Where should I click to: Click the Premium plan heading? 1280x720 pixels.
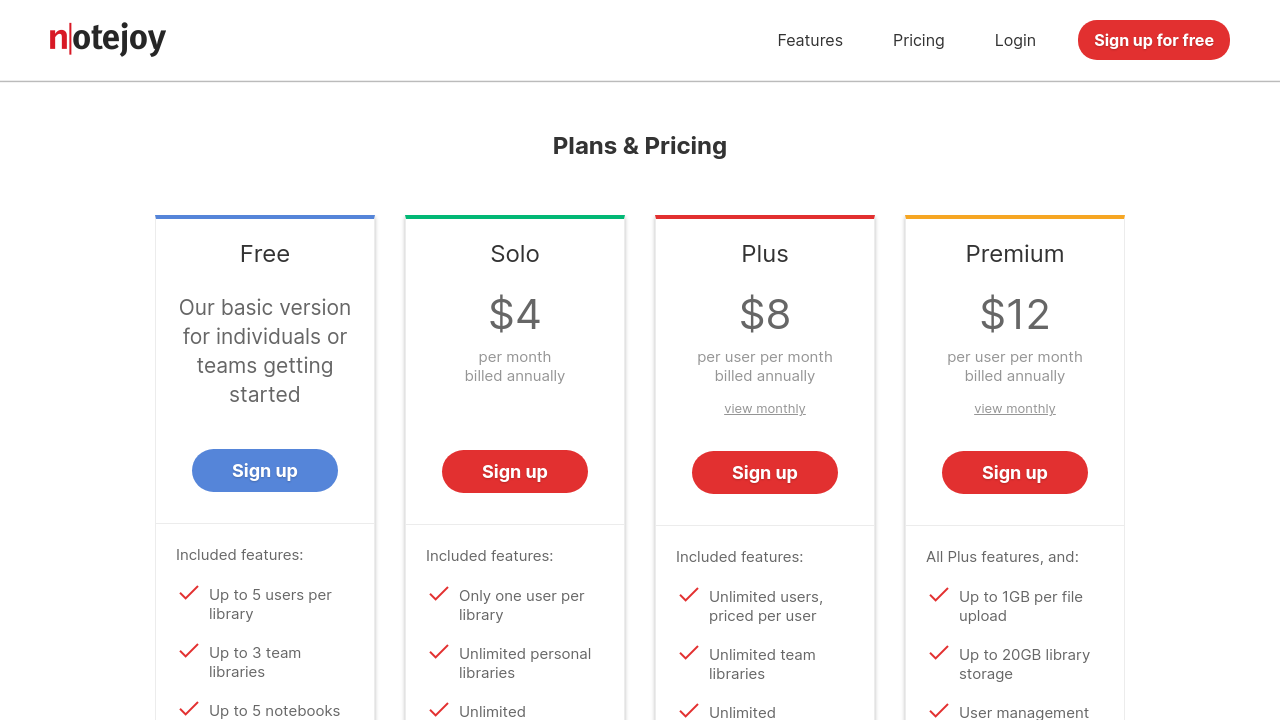pyautogui.click(x=1015, y=254)
